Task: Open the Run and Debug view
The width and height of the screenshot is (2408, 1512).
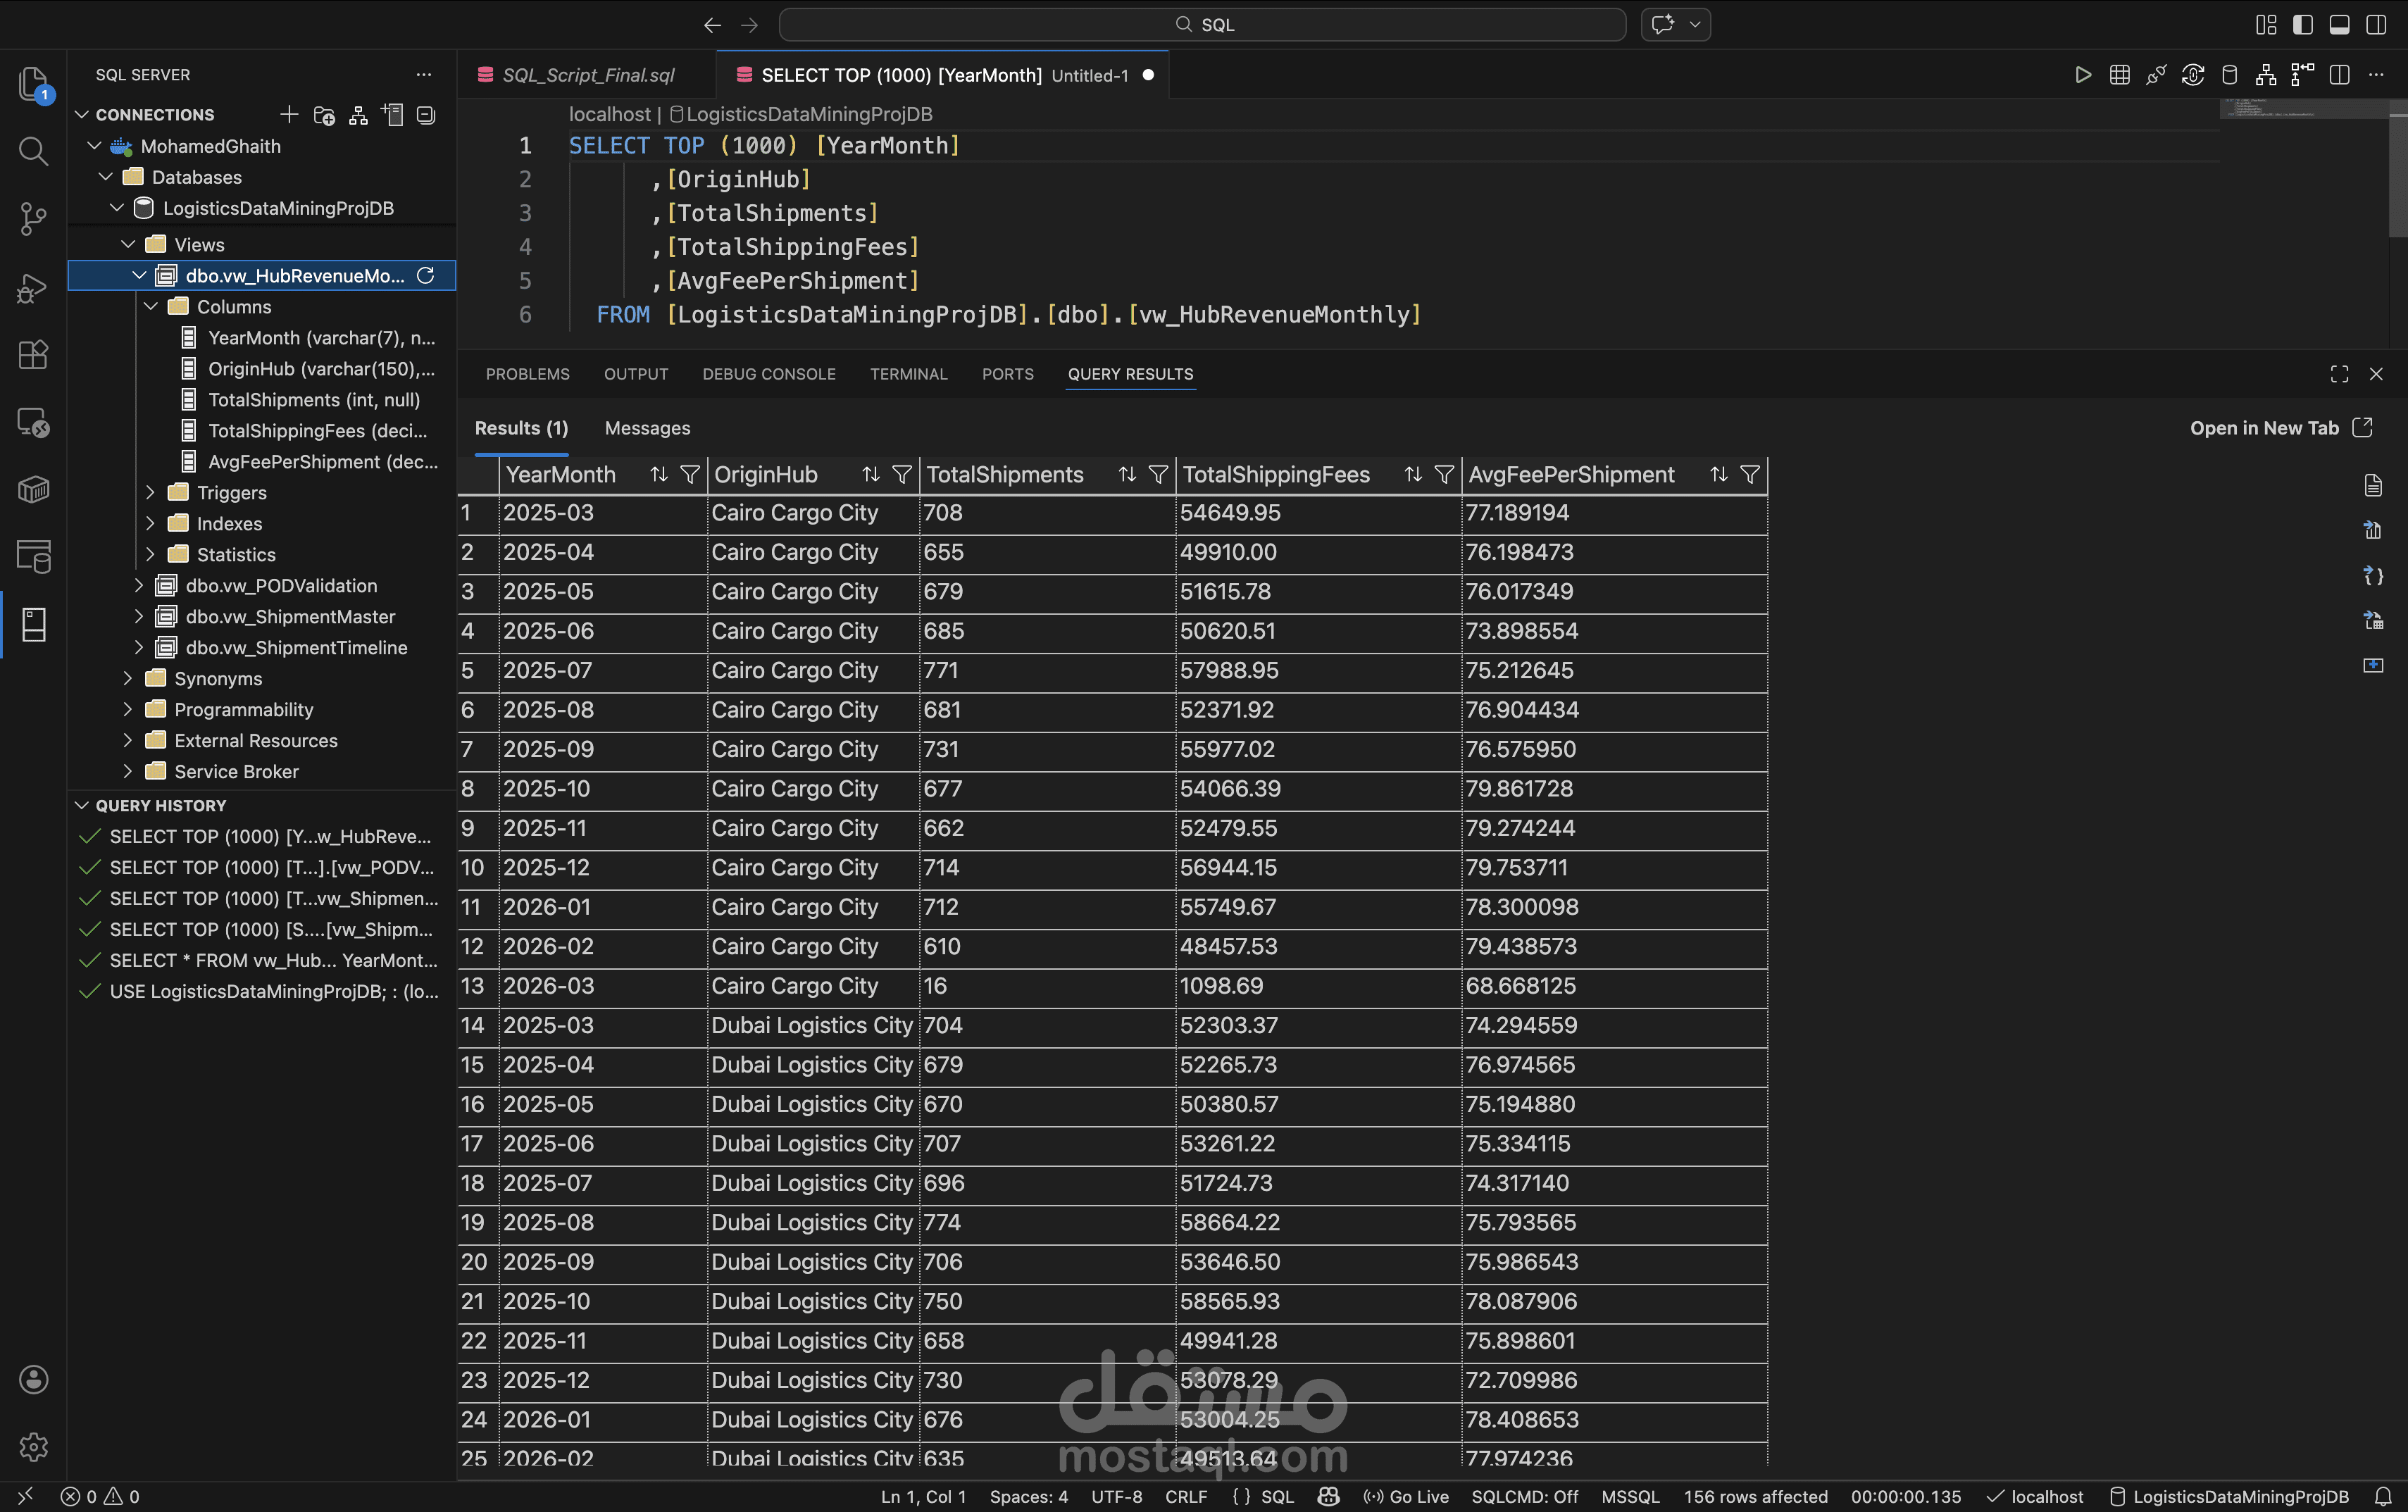Action: coord(33,288)
